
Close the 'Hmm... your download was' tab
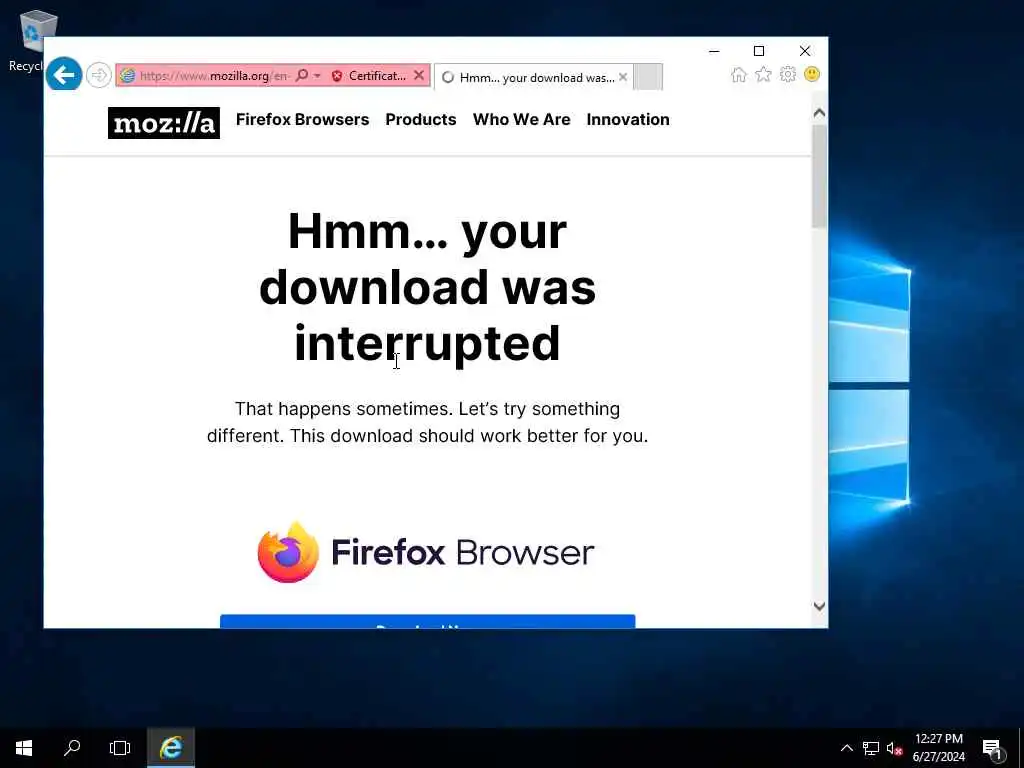[x=623, y=77]
